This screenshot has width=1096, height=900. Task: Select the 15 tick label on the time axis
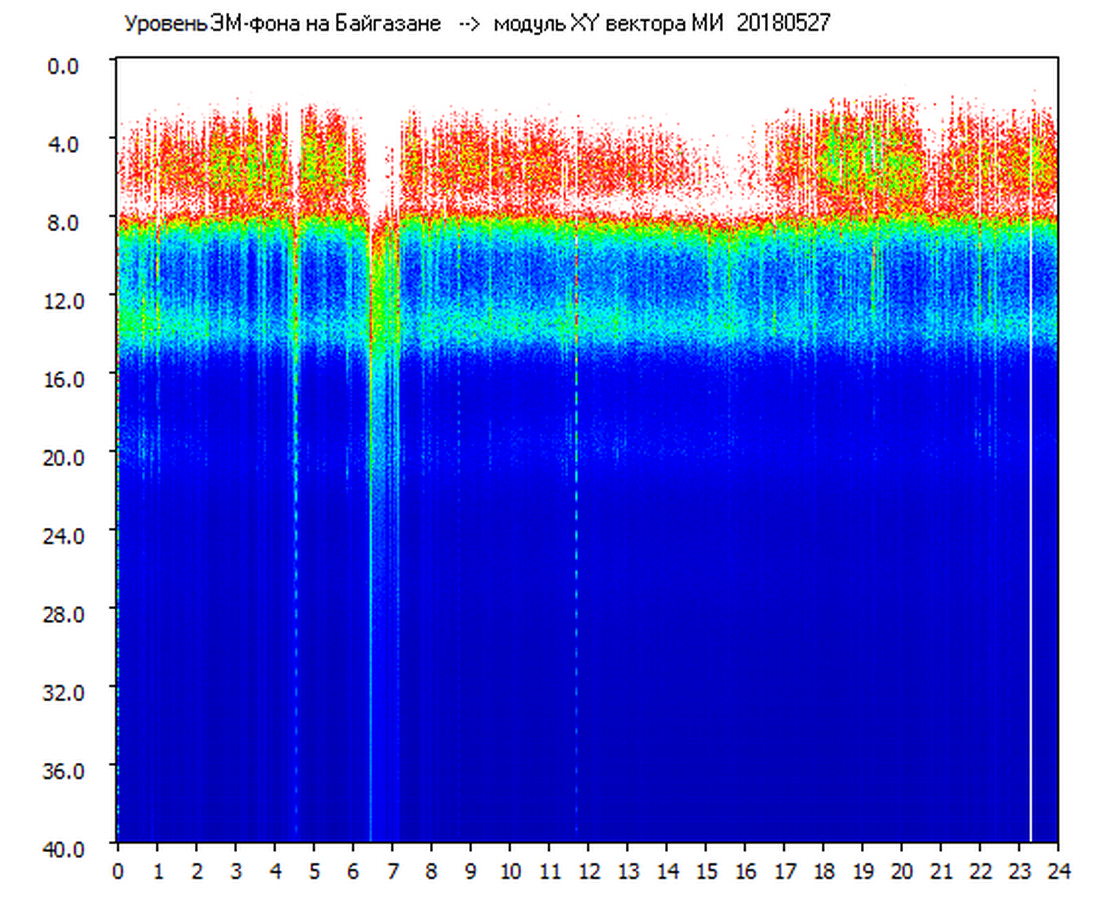[x=706, y=871]
